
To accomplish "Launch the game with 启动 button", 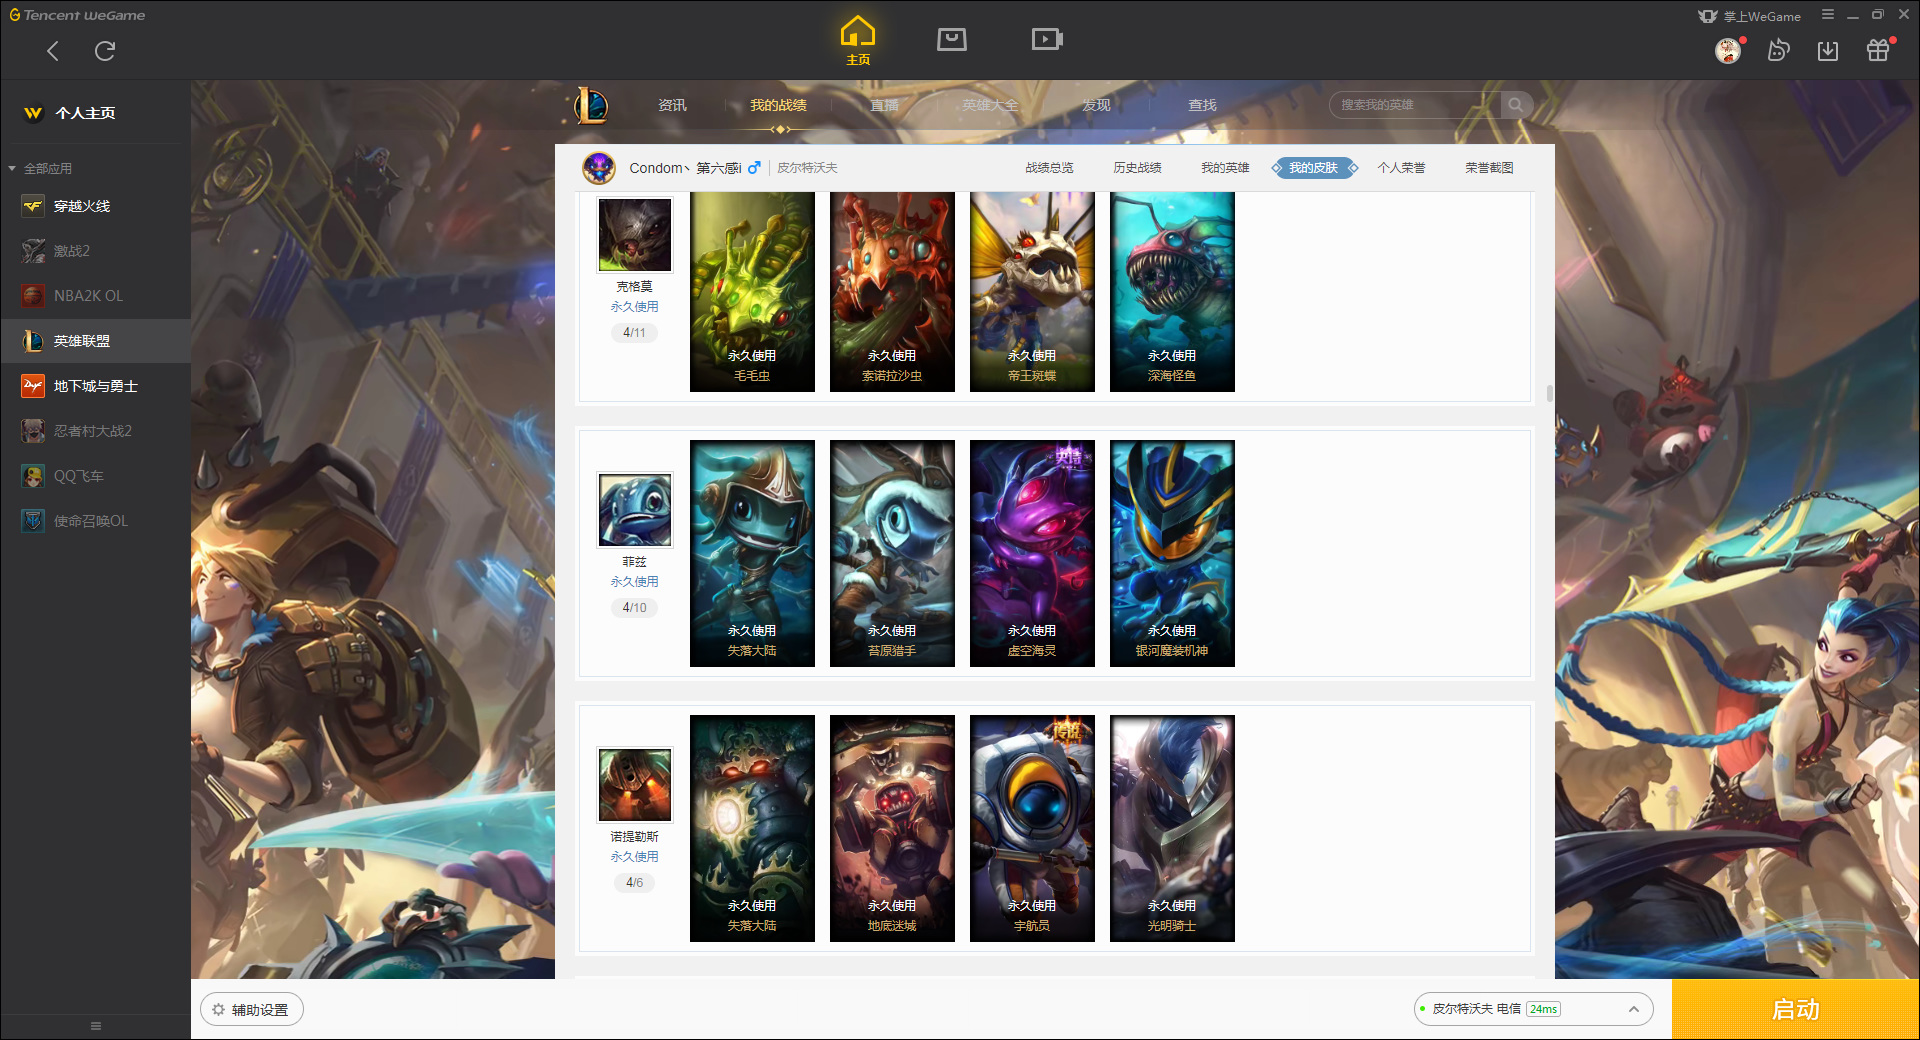I will click(1795, 1009).
